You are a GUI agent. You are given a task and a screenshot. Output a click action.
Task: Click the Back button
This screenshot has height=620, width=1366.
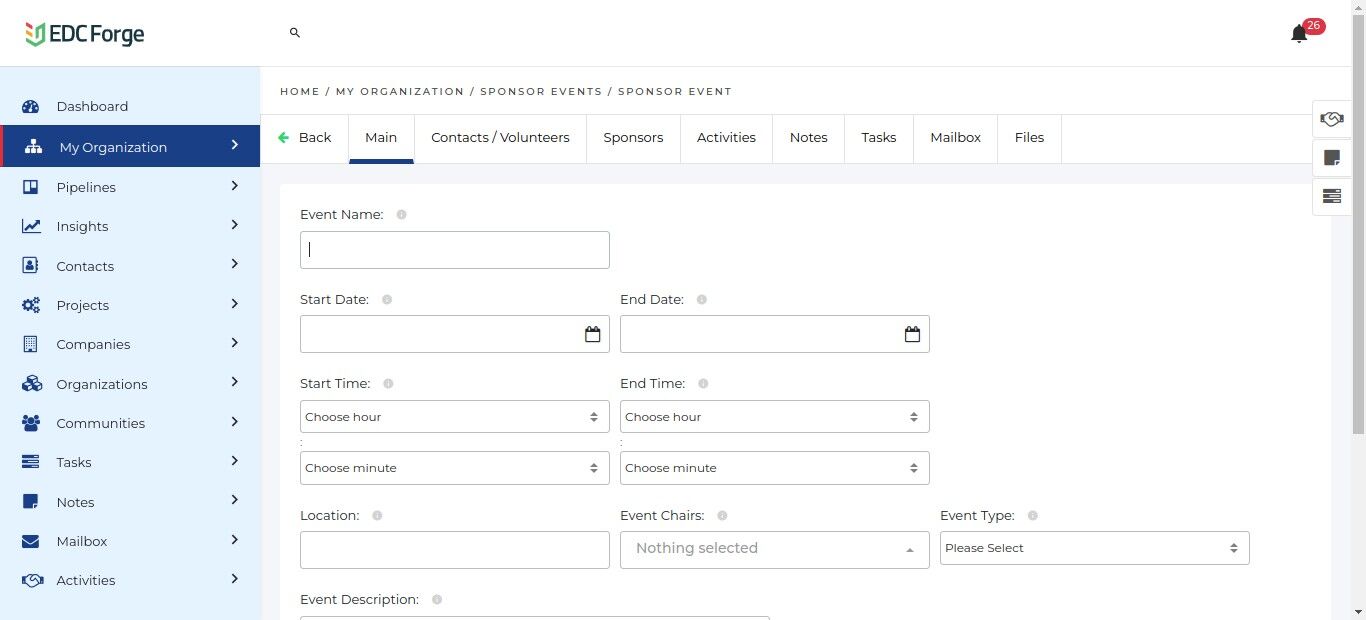pos(304,138)
